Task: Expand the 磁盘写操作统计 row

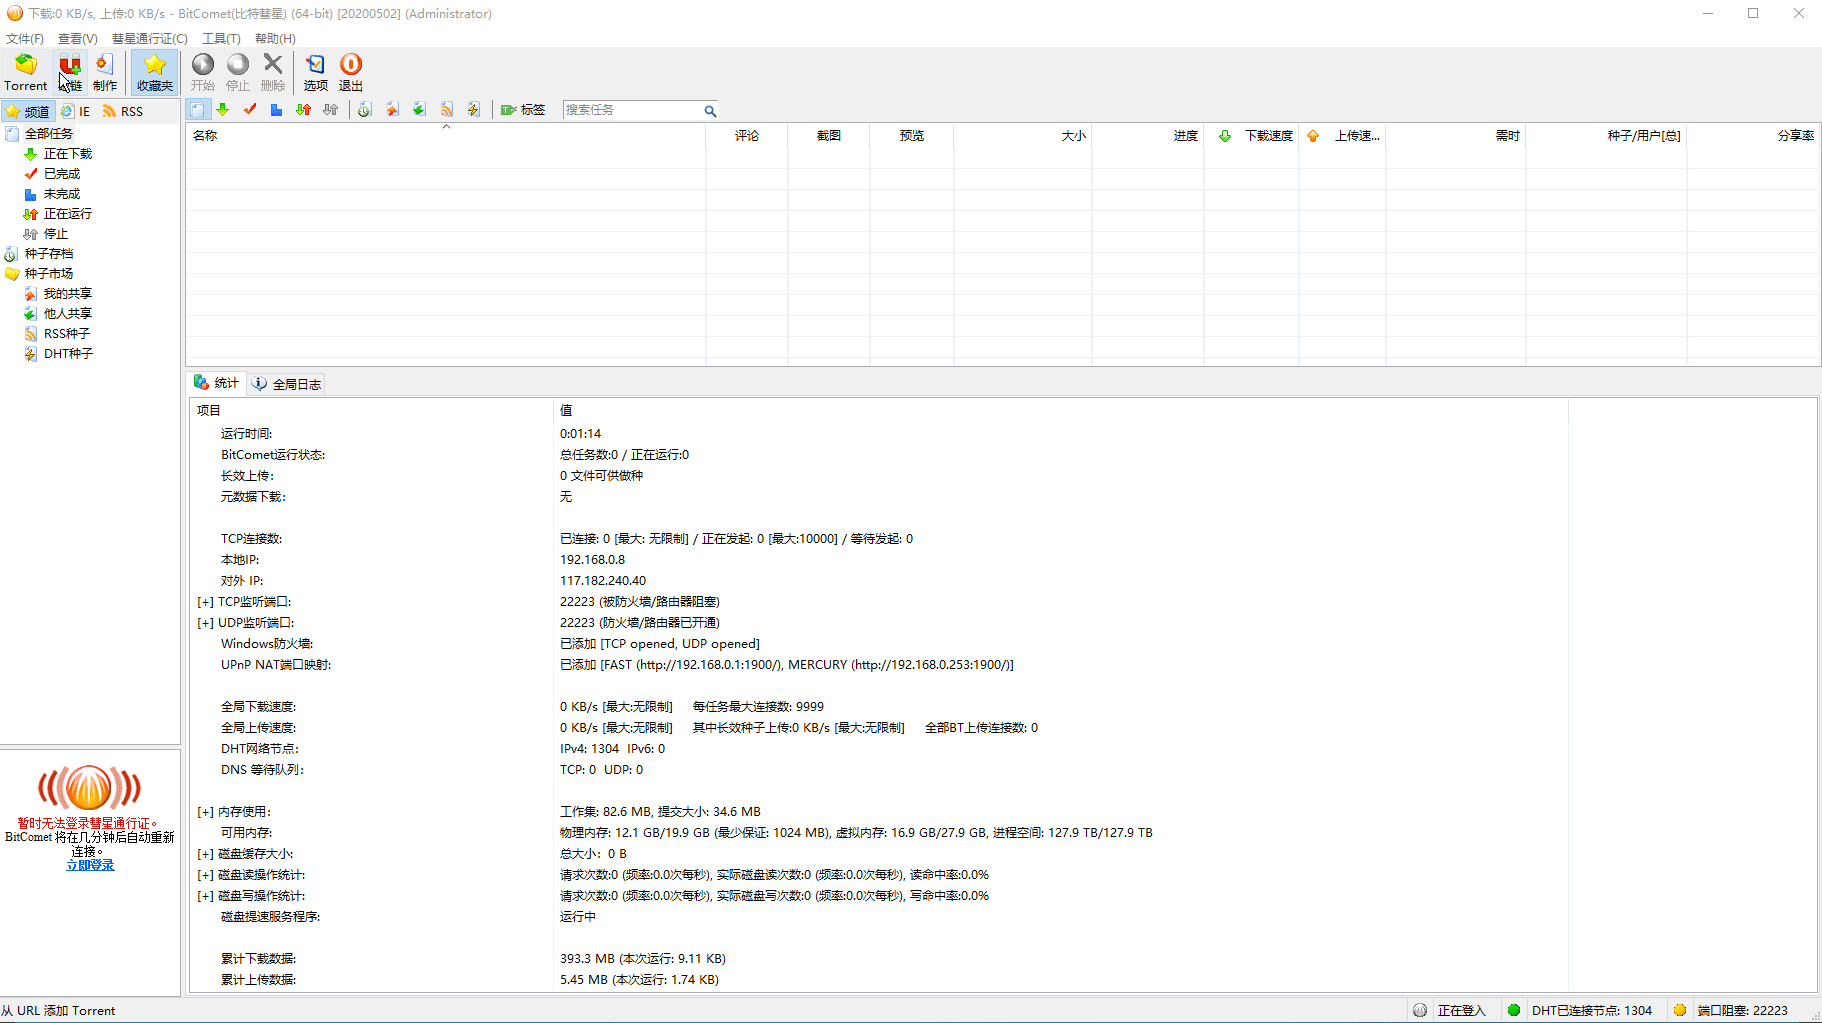Action: pyautogui.click(x=205, y=896)
